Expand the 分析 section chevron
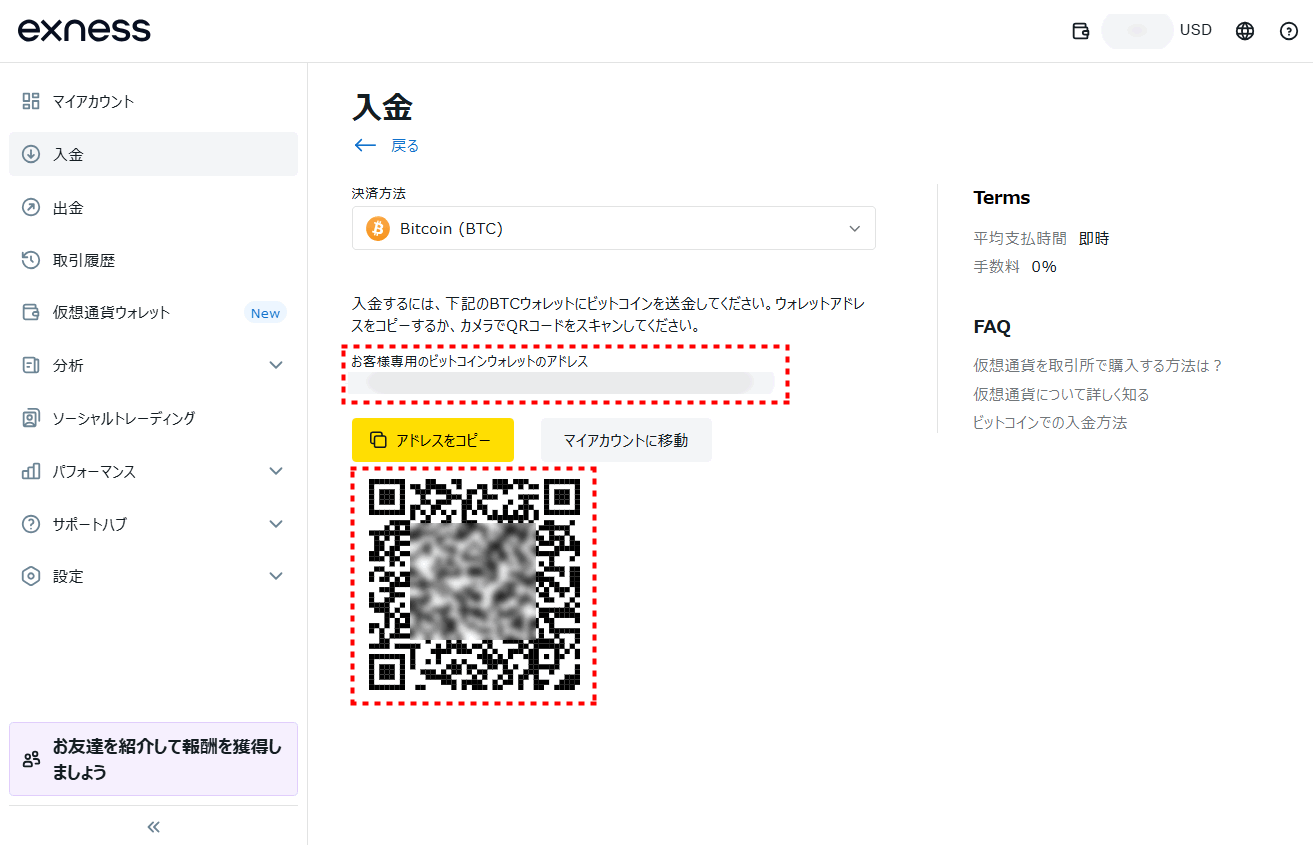The image size is (1313, 845). click(x=277, y=365)
